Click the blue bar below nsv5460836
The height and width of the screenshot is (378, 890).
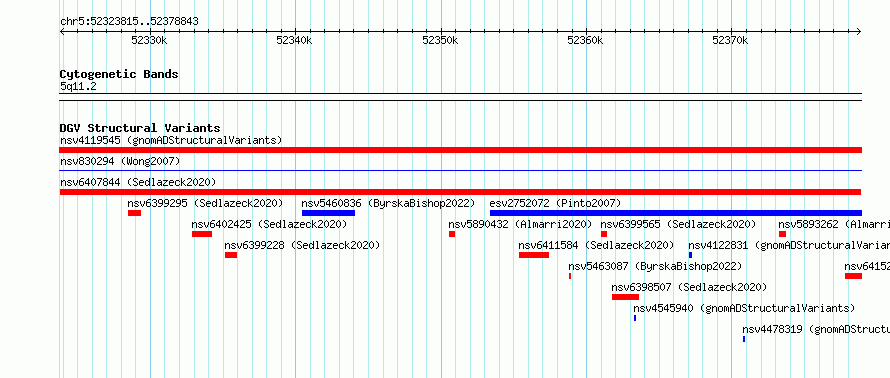point(328,213)
